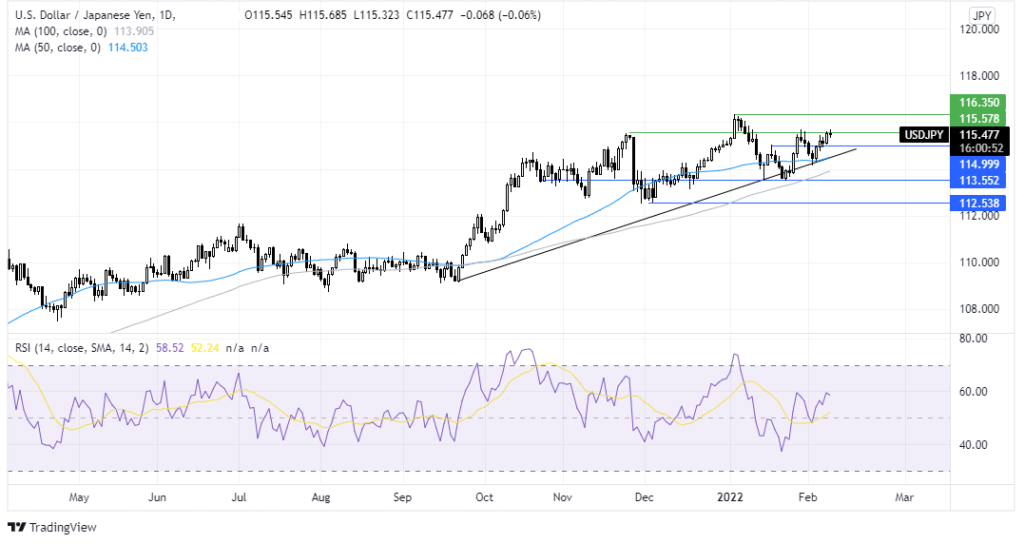Click the Aug label on time axis

[x=321, y=497]
